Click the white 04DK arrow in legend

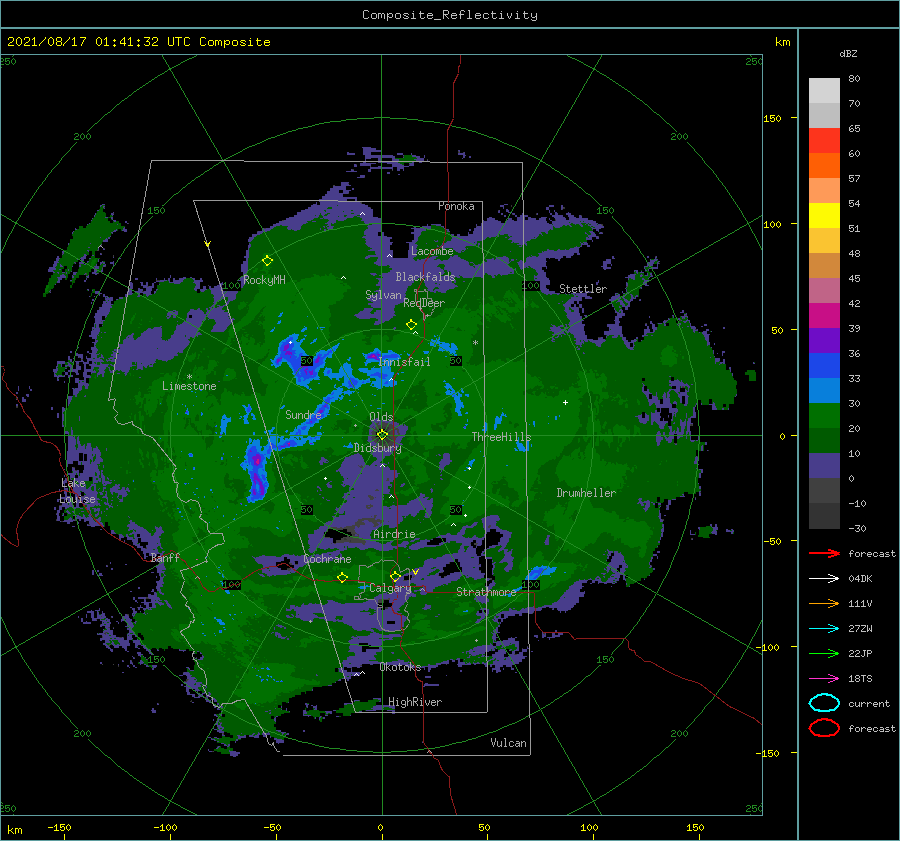[x=824, y=578]
